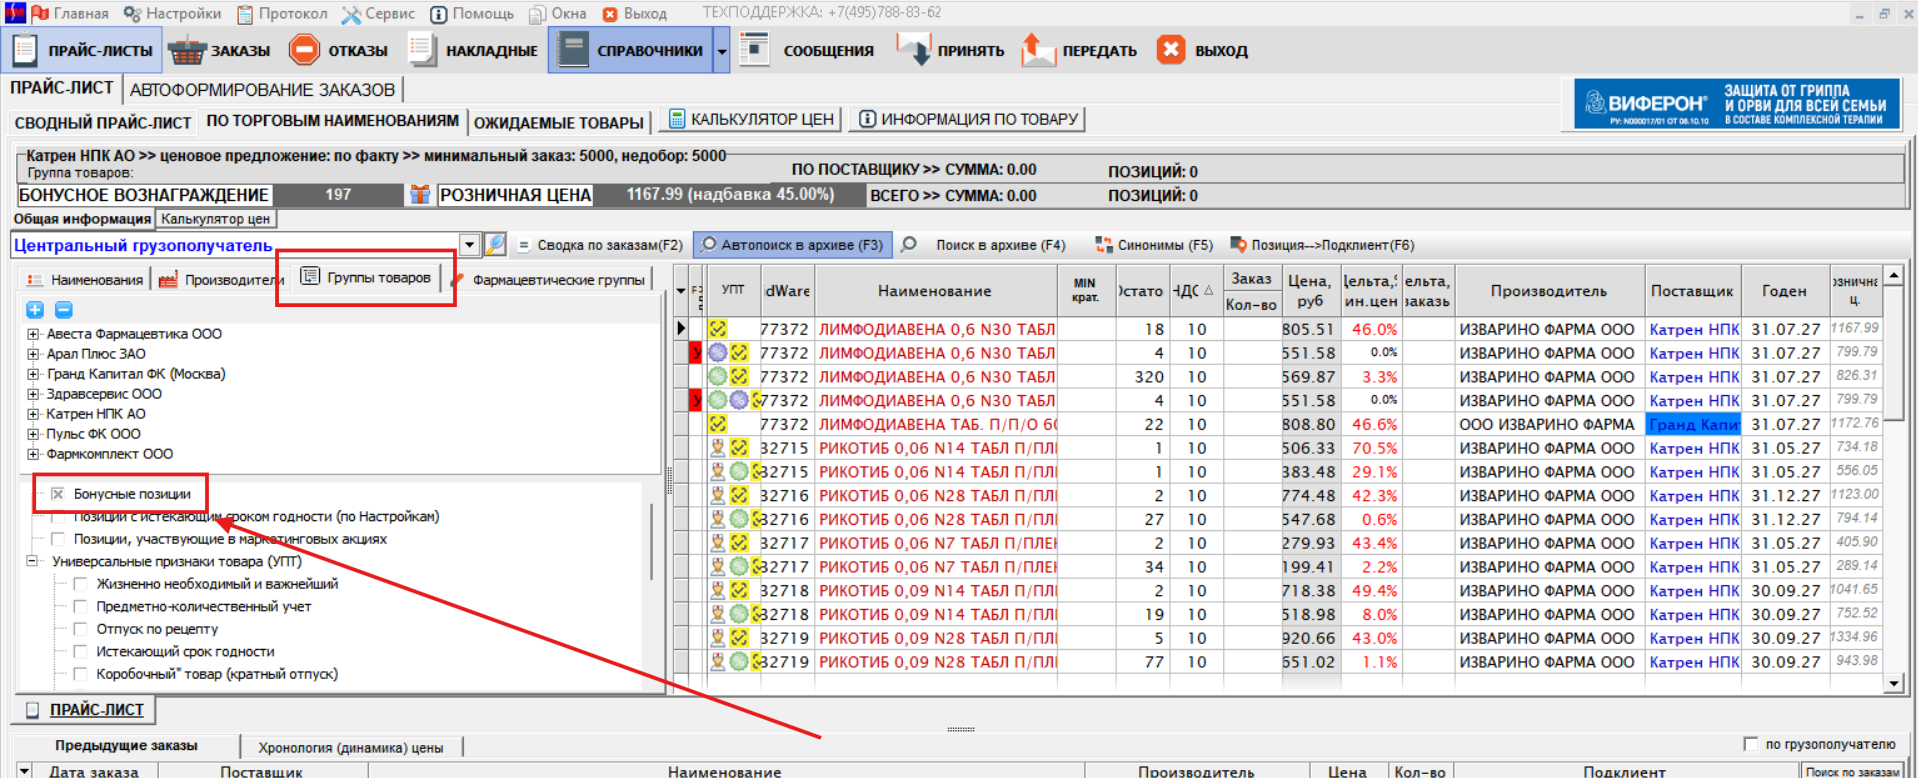The height and width of the screenshot is (778, 1918).
Task: Click the magnifier icon beside consignee field
Action: tap(495, 245)
